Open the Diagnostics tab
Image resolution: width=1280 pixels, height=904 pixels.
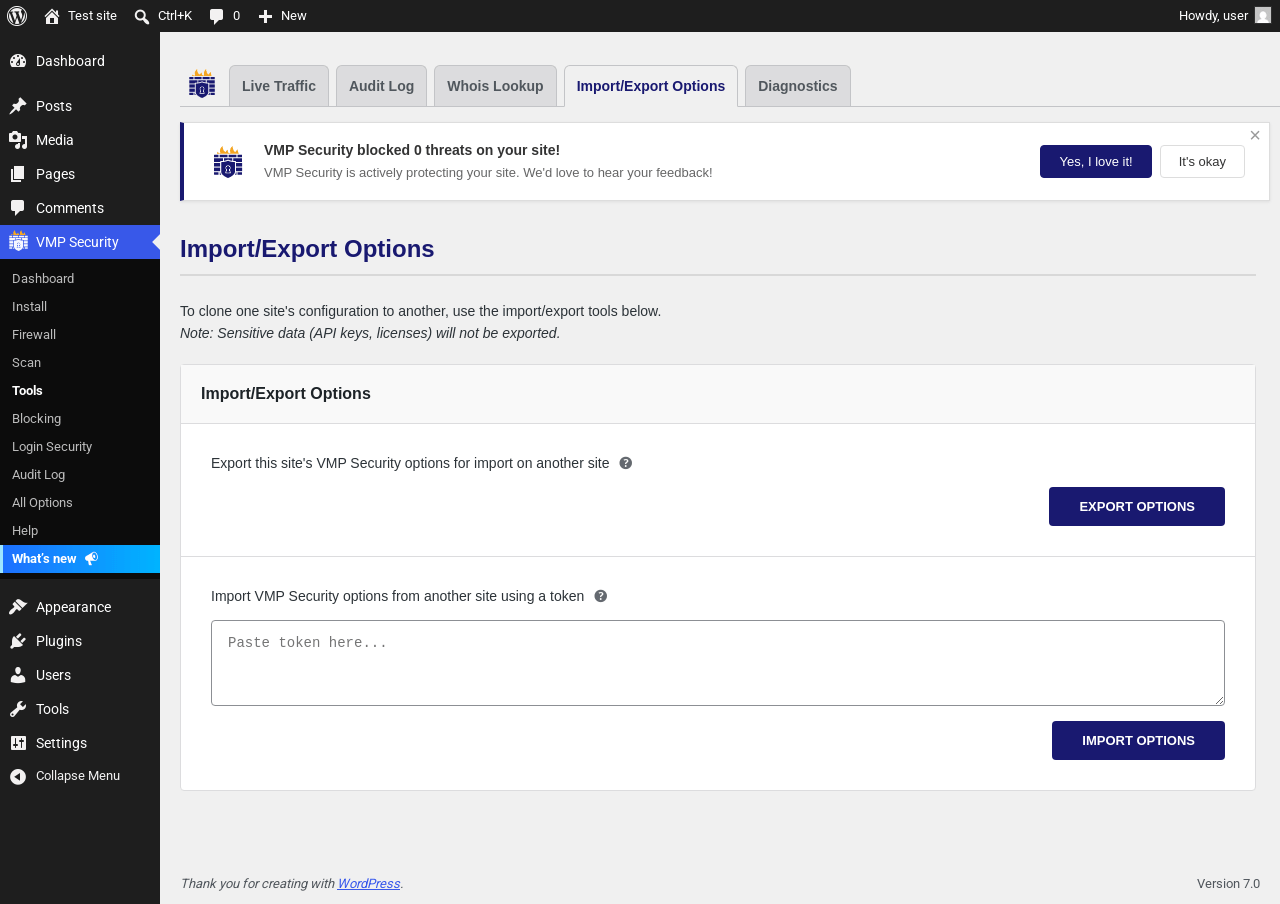tap(798, 86)
